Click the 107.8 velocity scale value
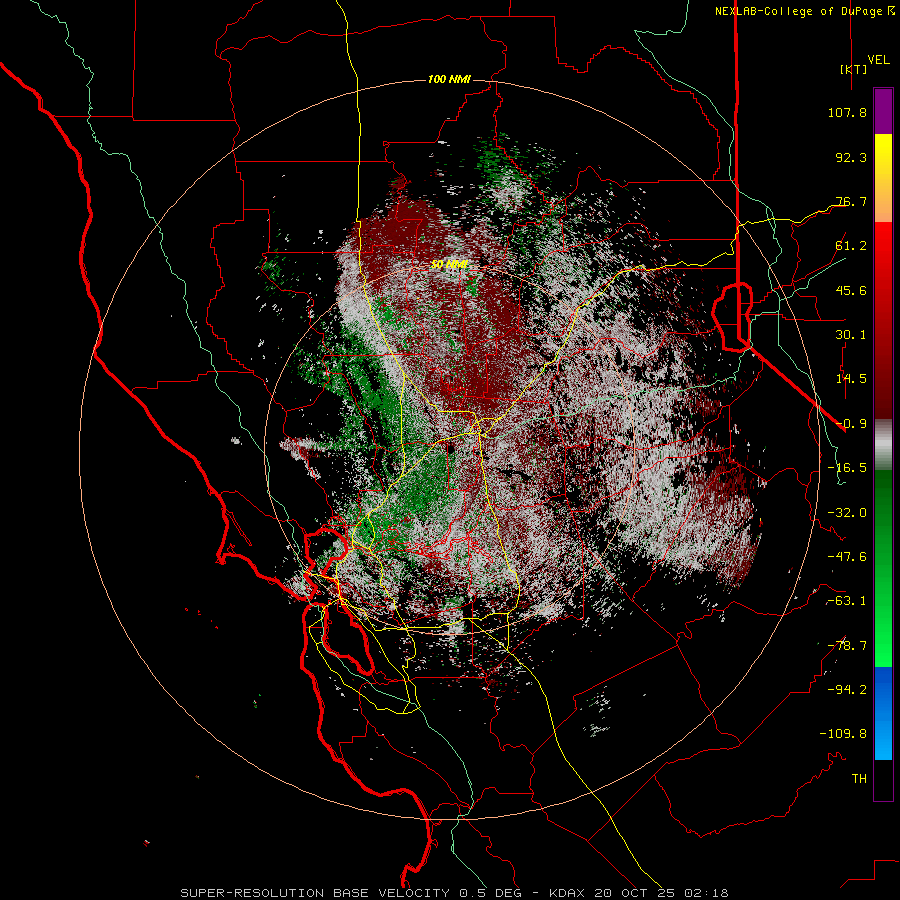900x900 pixels. [847, 112]
